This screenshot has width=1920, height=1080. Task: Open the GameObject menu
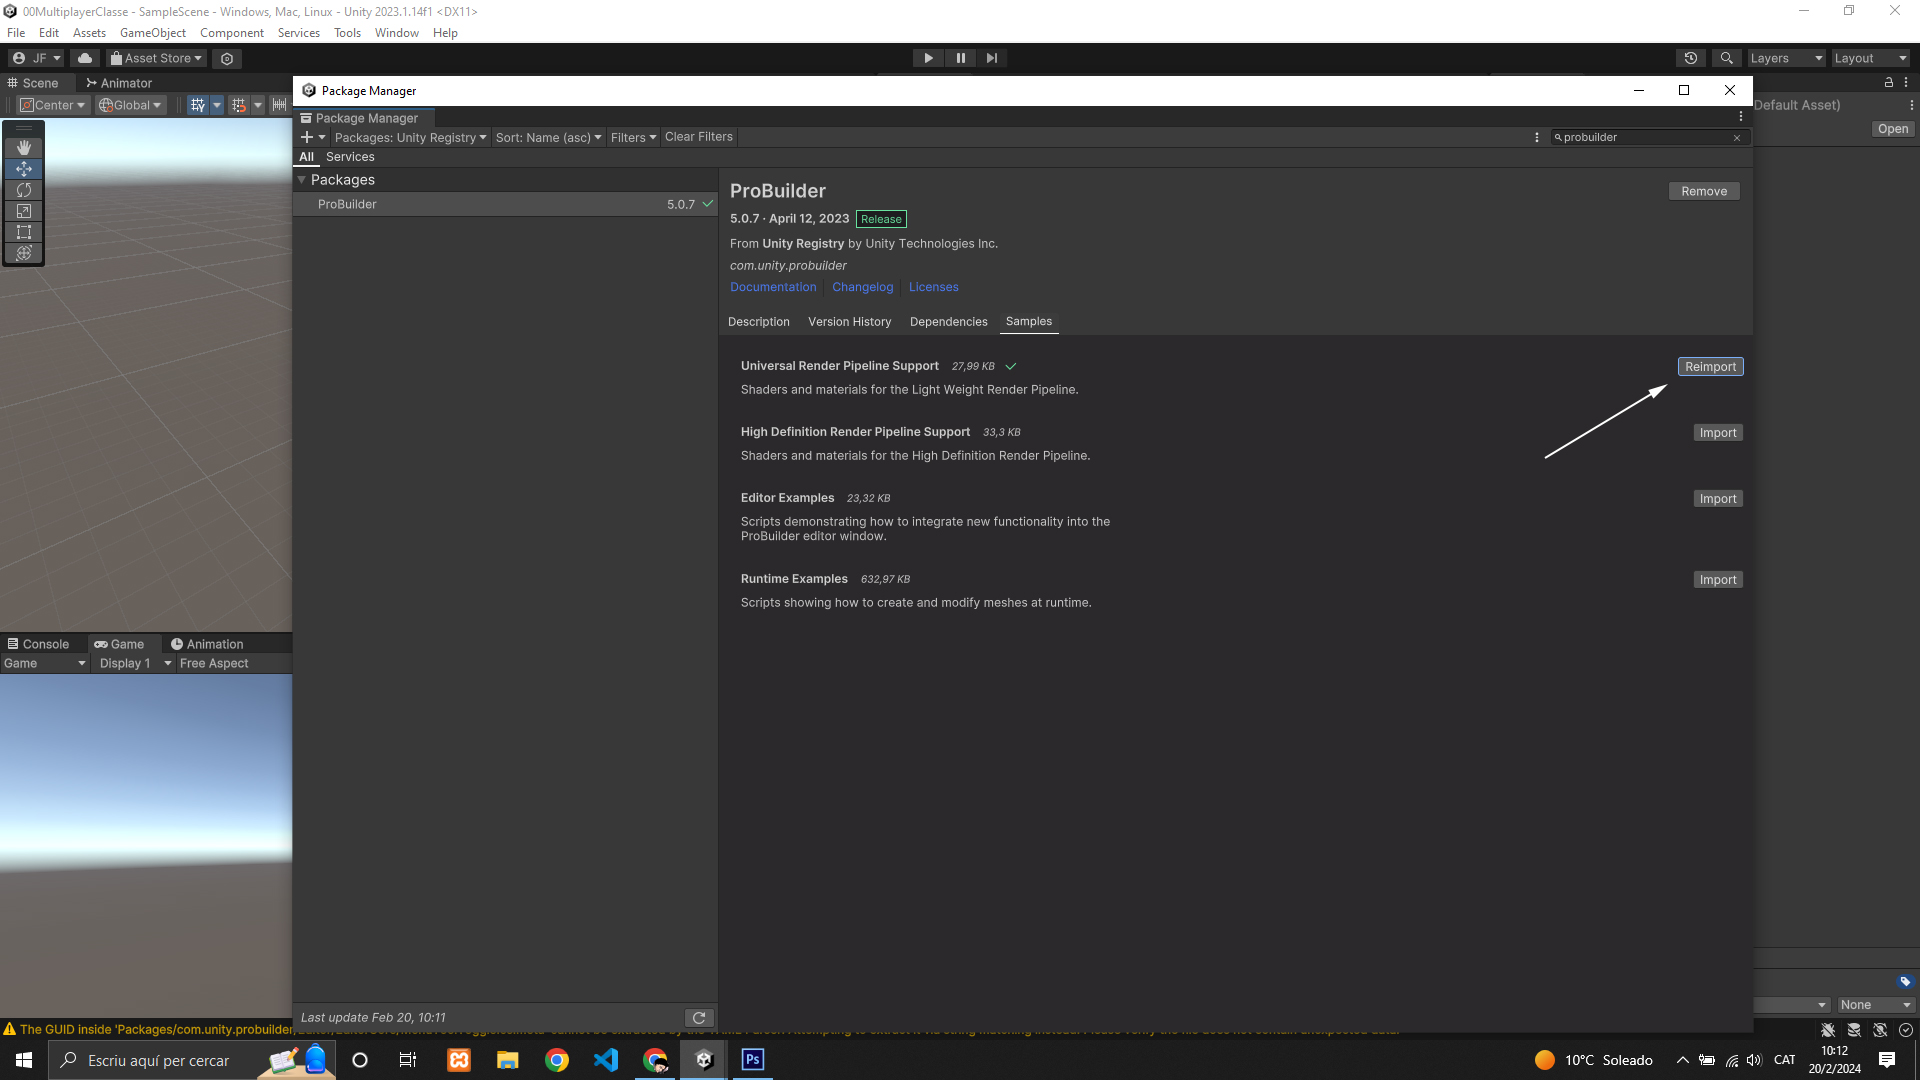(152, 33)
